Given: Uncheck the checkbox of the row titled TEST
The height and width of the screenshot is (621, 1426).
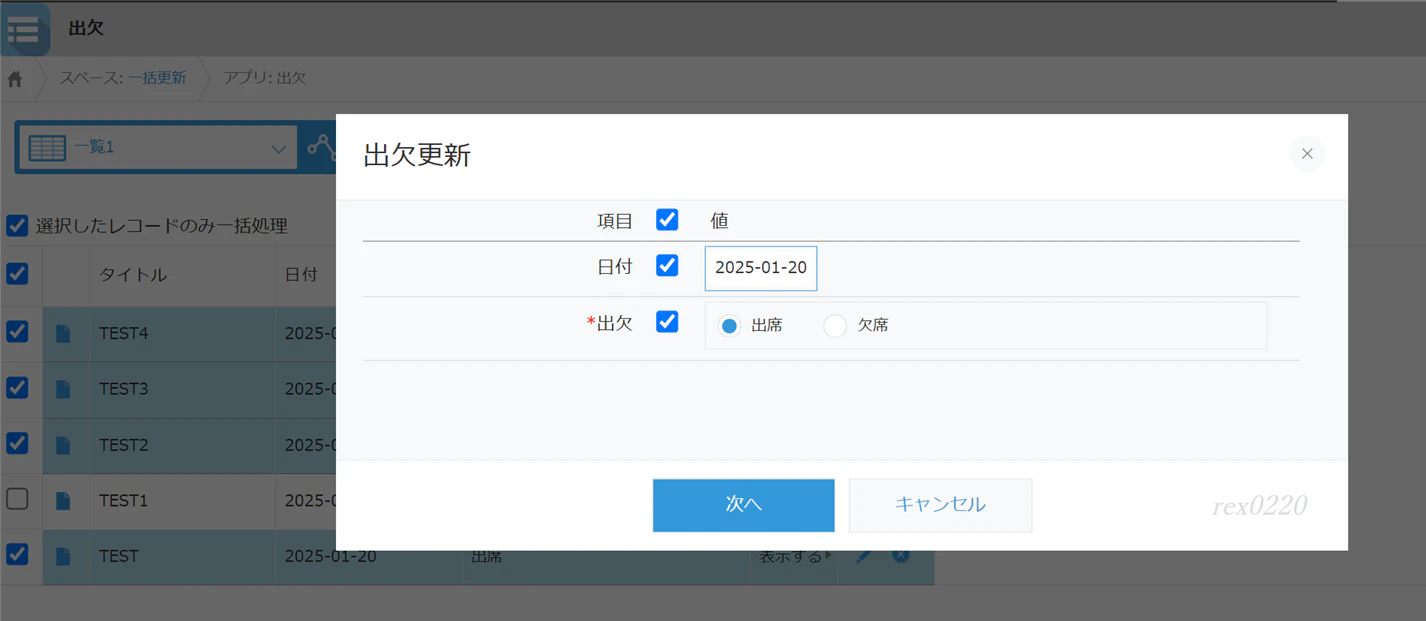Looking at the screenshot, I should (17, 554).
